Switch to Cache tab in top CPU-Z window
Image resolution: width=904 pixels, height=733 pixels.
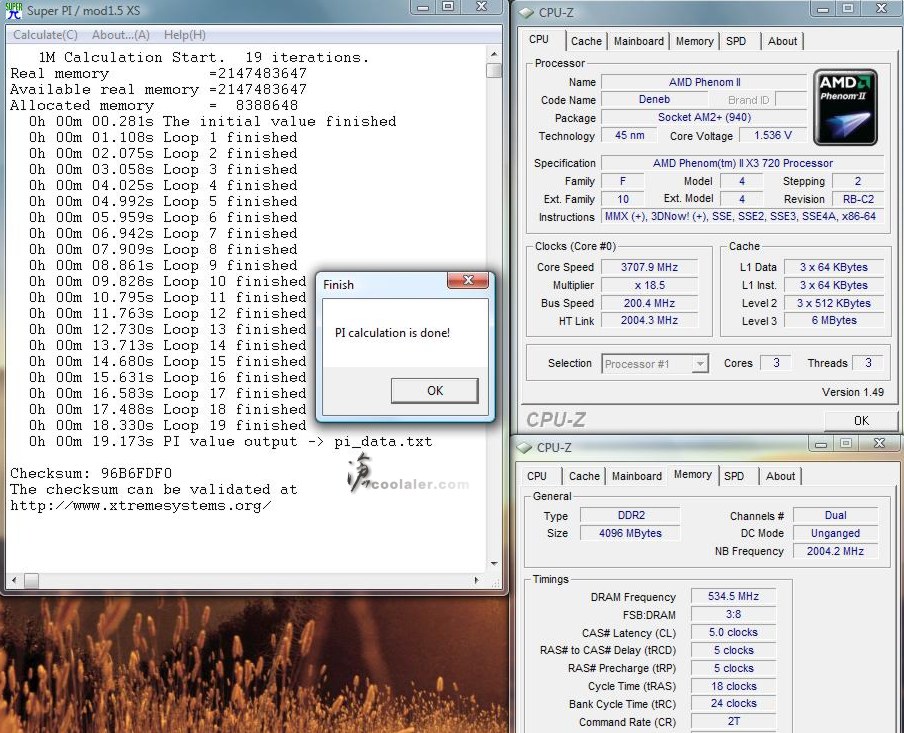[x=586, y=41]
